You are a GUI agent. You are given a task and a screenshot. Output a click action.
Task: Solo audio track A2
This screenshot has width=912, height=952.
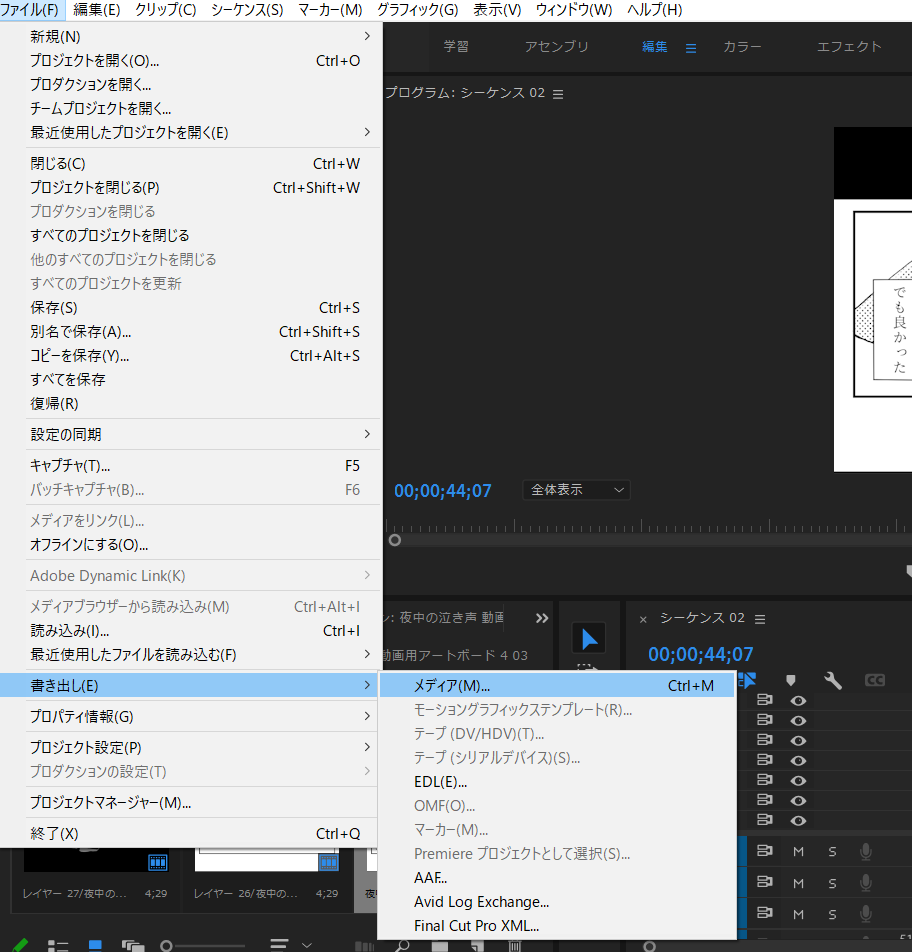(x=832, y=883)
